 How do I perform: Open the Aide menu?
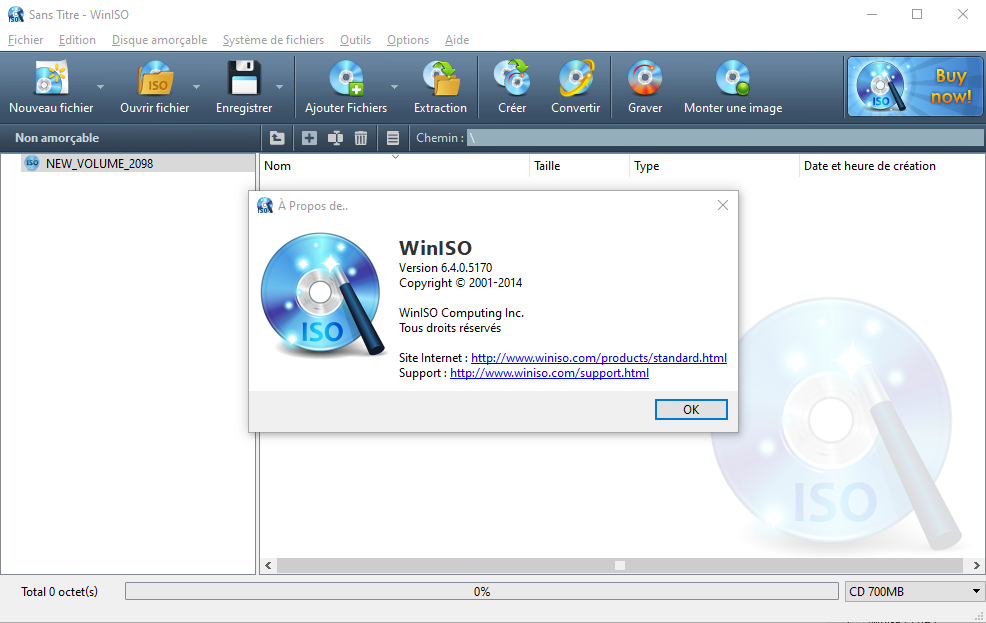[457, 40]
